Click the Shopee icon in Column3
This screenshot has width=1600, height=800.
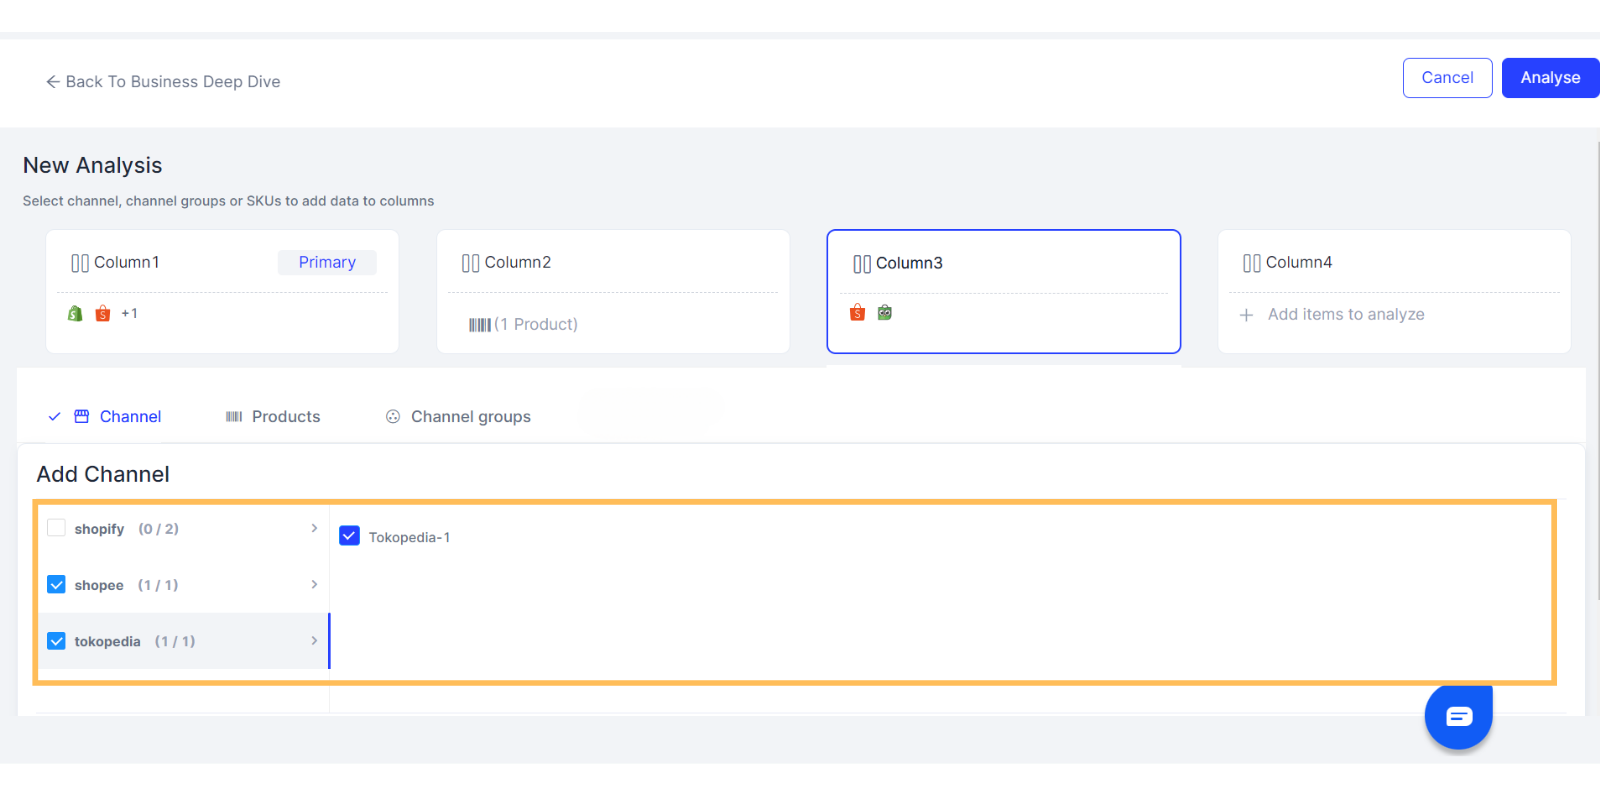click(857, 313)
